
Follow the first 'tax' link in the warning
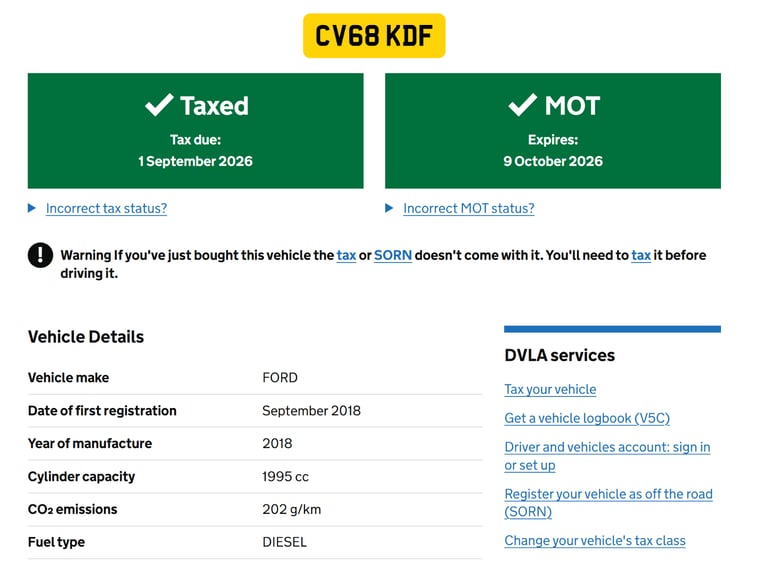pos(346,255)
